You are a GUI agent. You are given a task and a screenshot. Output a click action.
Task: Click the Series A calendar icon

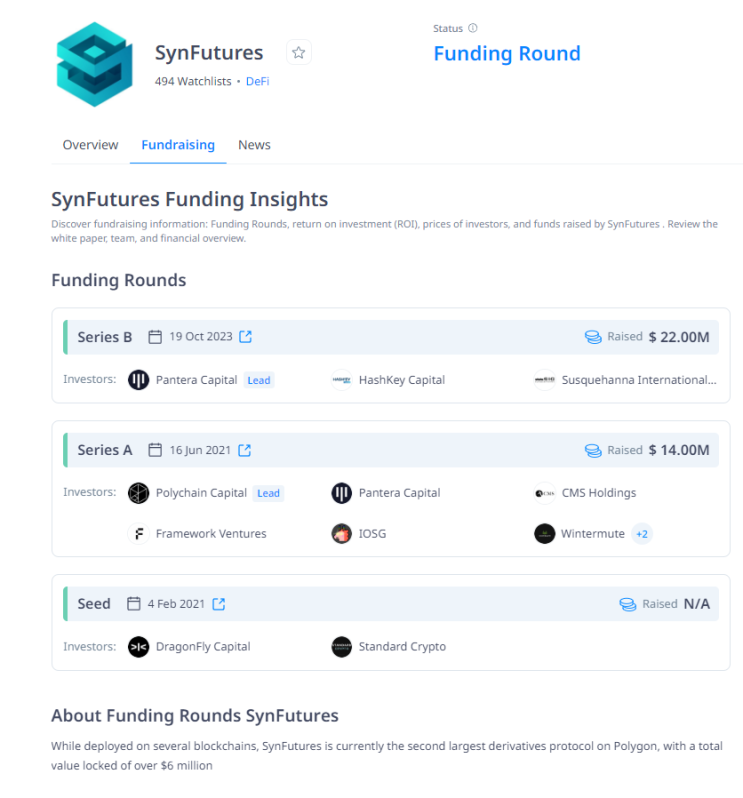[155, 450]
